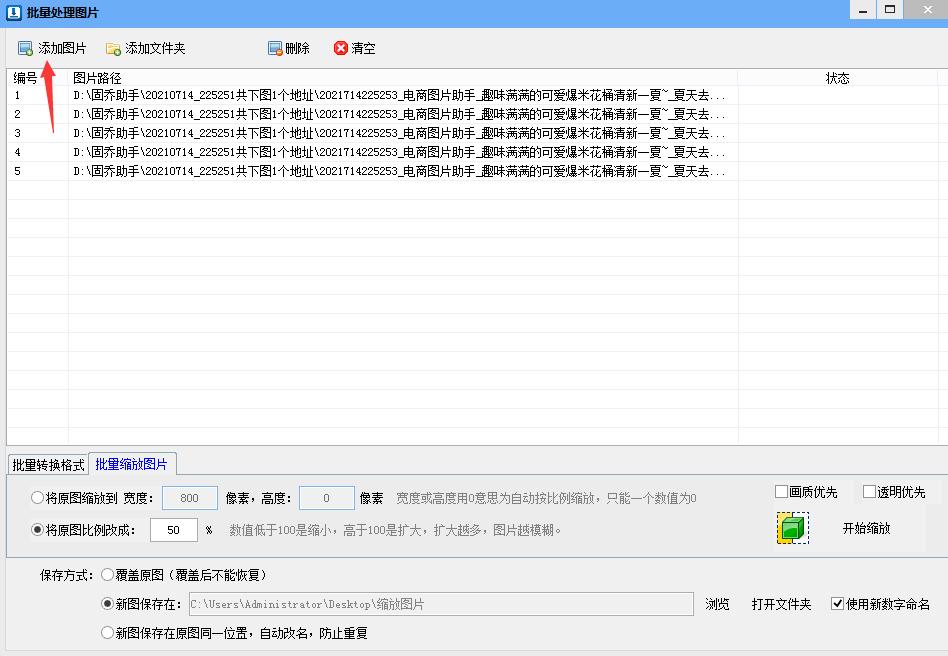Select the 新图保存在原图同一位置 radio option
948x656 pixels.
tap(107, 632)
